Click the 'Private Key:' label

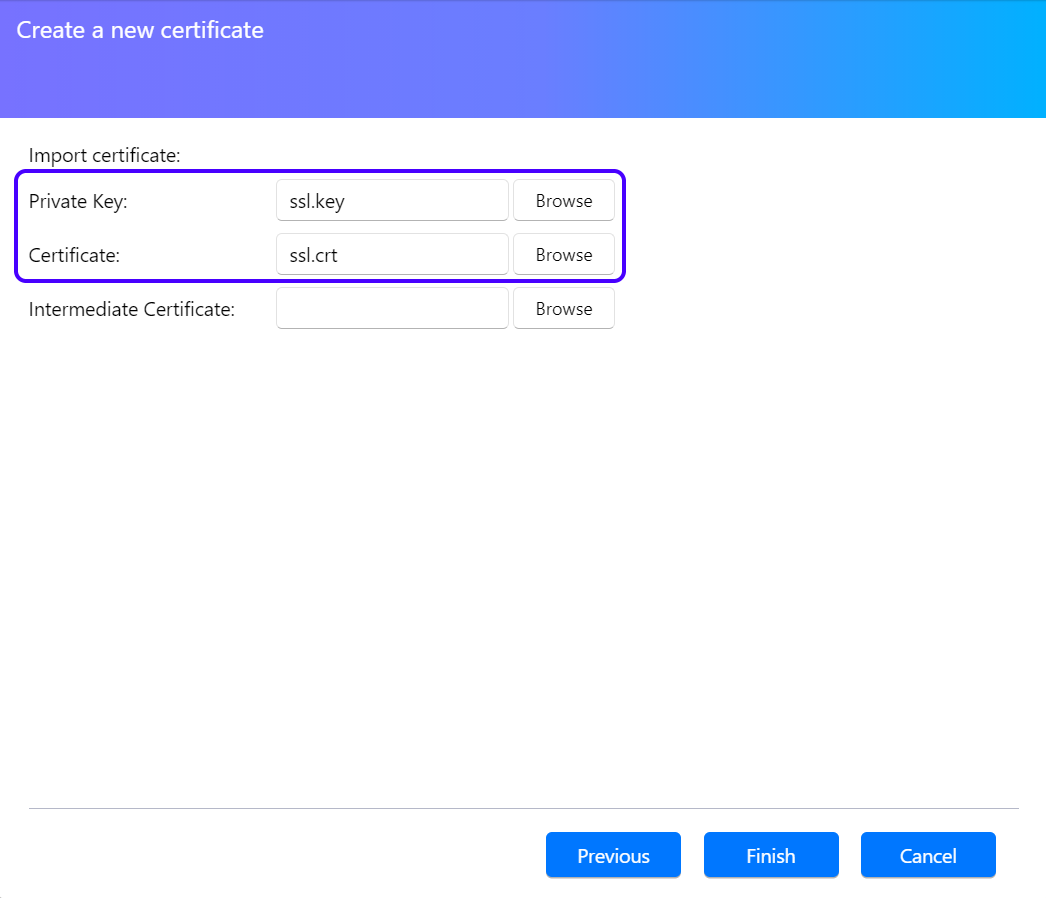pos(78,201)
